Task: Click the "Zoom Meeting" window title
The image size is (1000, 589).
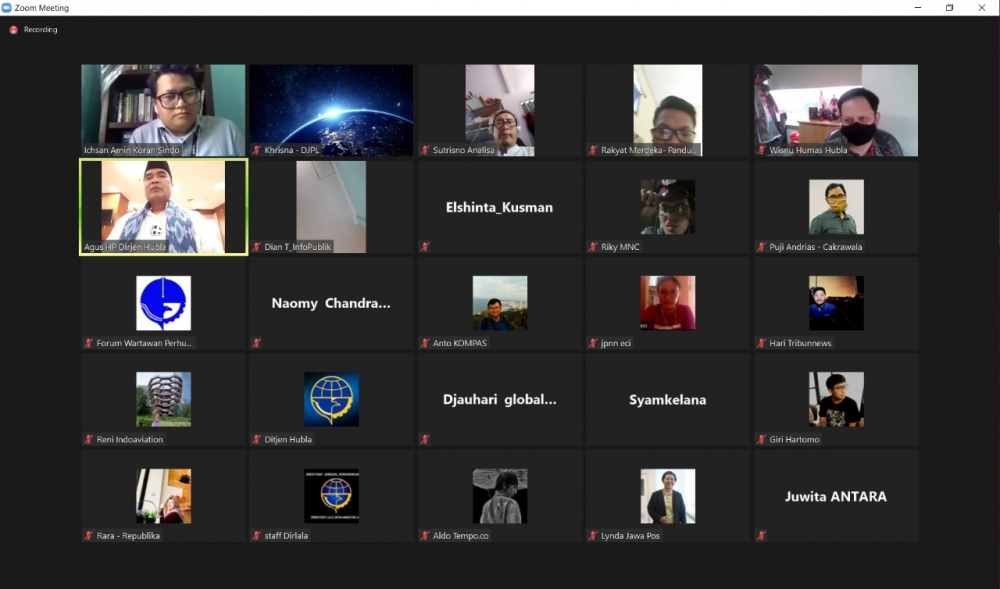Action: pos(41,8)
